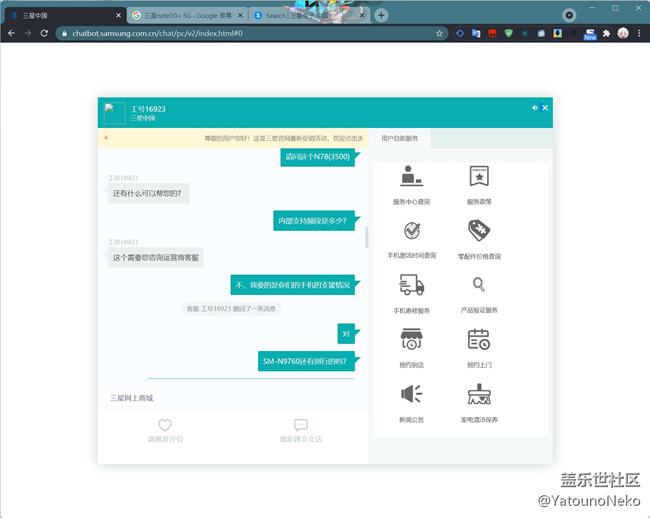Click the recalled message notice
The width and height of the screenshot is (650, 518).
pyautogui.click(x=231, y=309)
